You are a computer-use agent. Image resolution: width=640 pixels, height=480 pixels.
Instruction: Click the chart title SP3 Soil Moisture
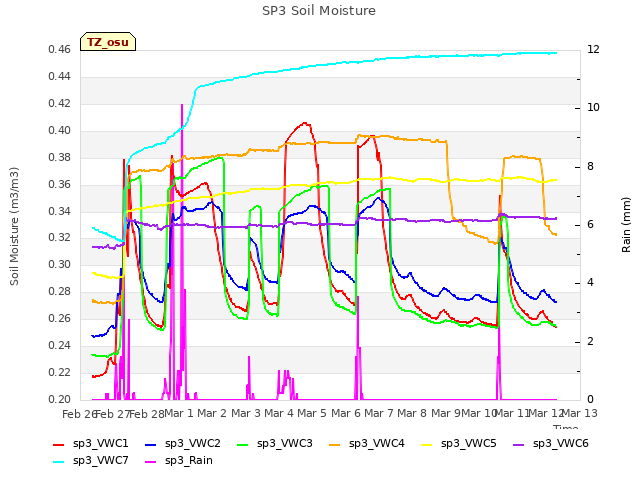pos(319,11)
